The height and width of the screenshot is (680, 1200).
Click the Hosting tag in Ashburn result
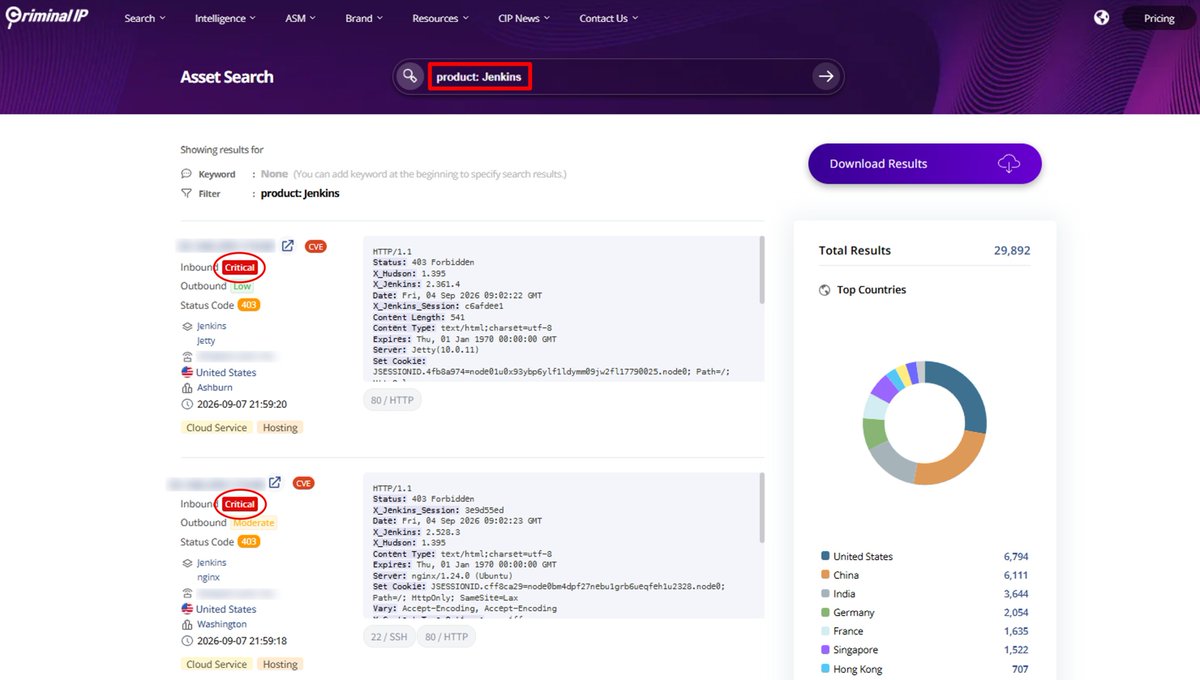pos(280,427)
